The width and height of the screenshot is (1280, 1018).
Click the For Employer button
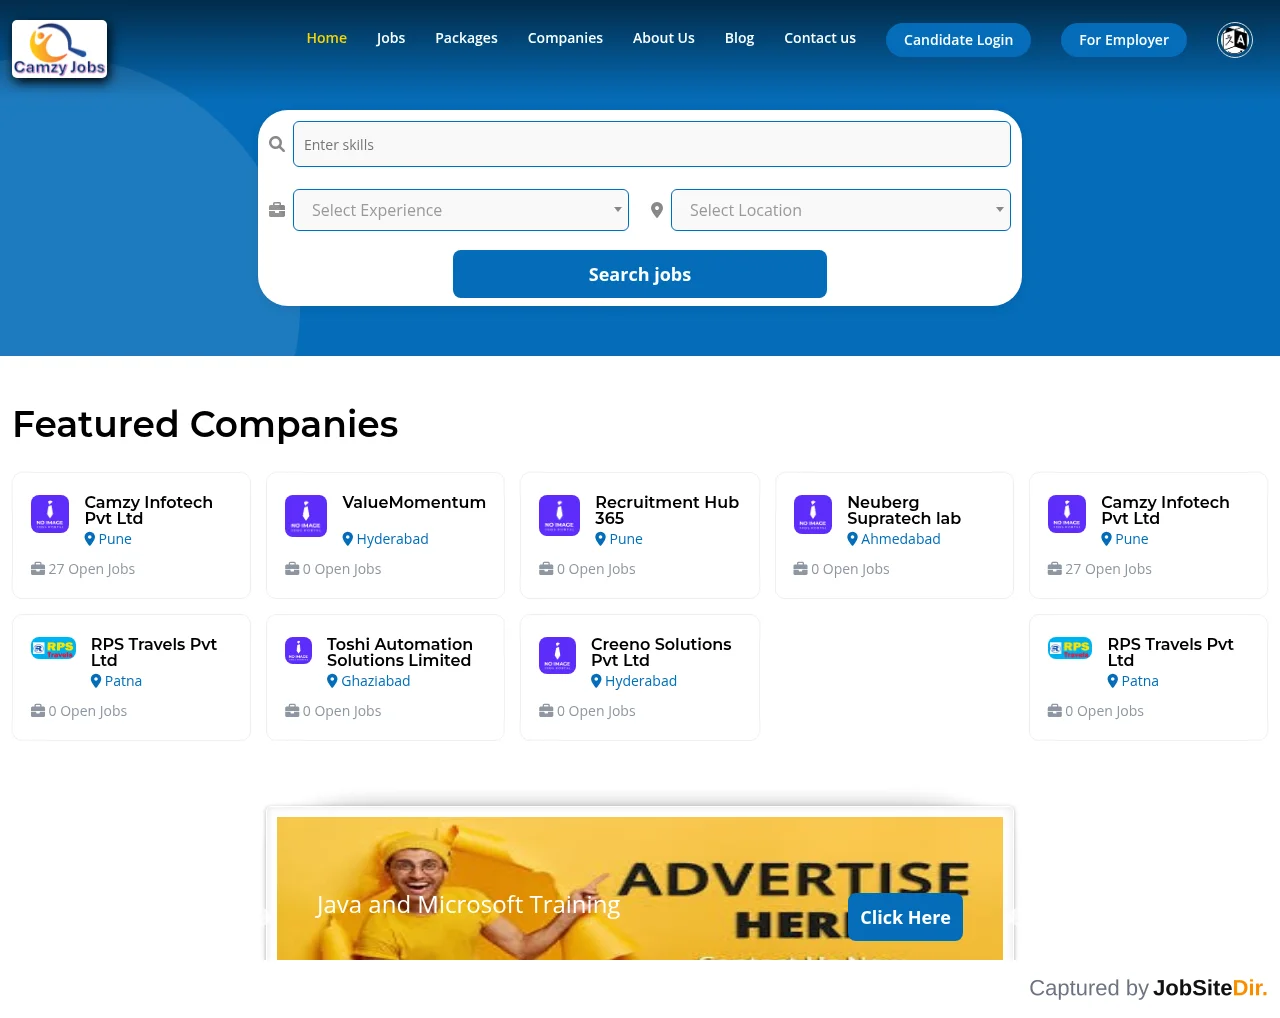[1124, 40]
